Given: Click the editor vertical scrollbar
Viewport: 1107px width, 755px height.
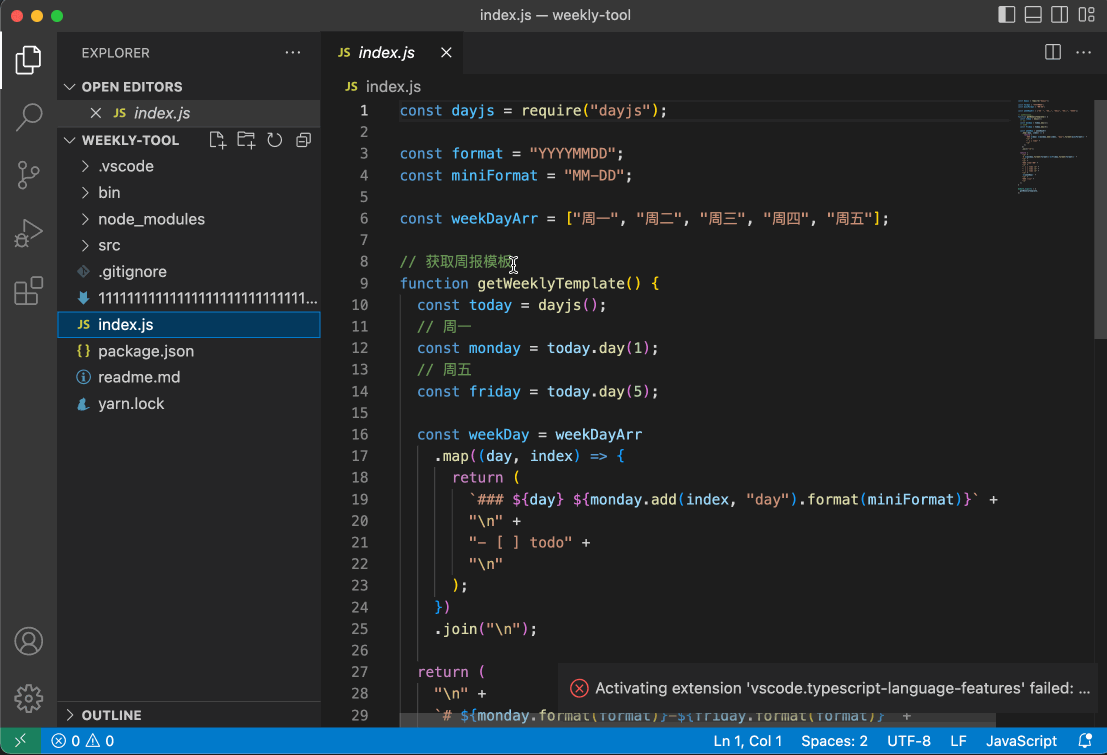Looking at the screenshot, I should point(1100,219).
